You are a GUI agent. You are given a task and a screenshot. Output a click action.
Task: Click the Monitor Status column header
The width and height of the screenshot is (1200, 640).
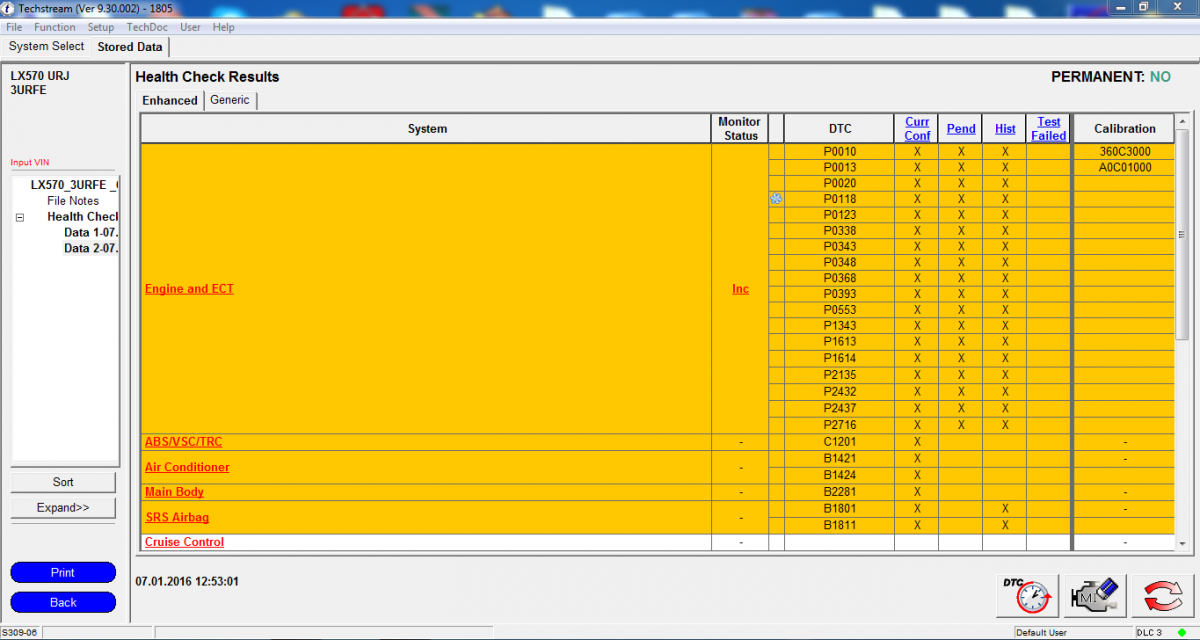(x=740, y=129)
